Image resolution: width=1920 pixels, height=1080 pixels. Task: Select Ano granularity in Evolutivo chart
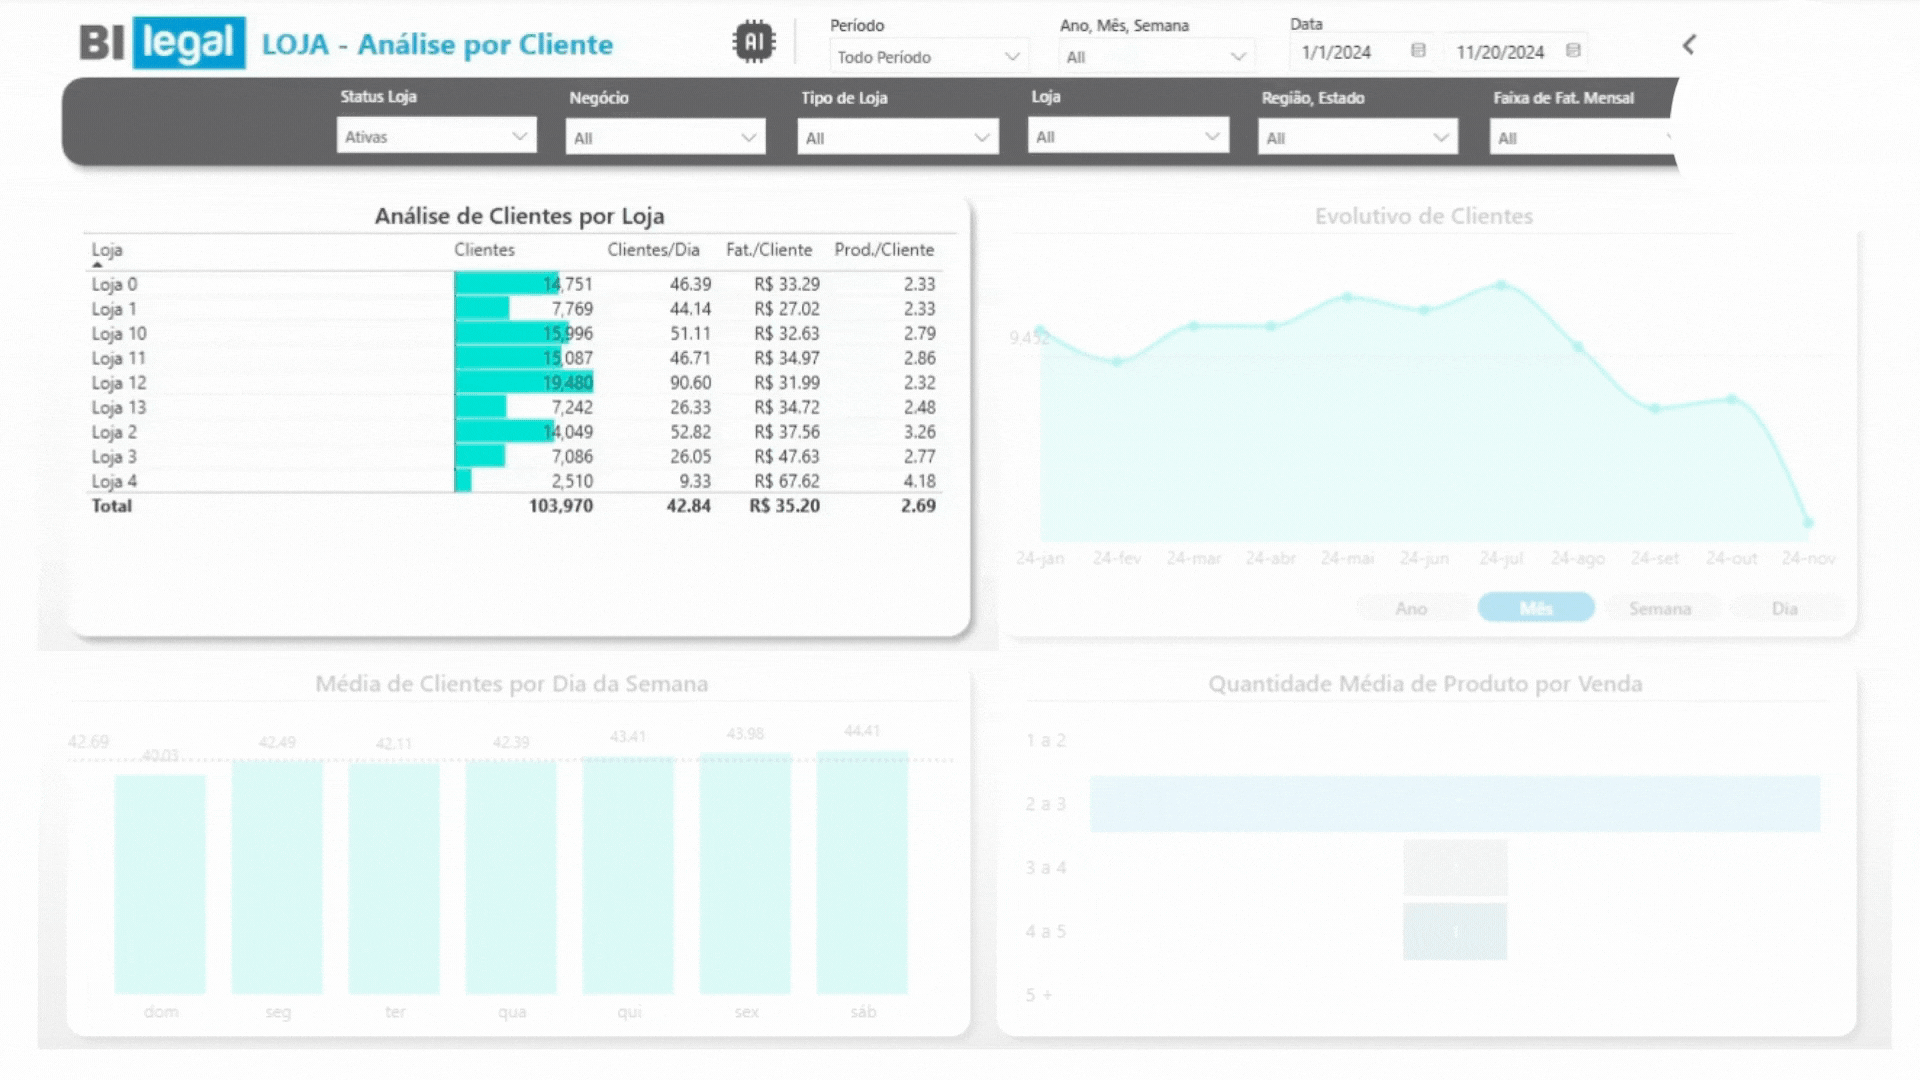[x=1411, y=608]
